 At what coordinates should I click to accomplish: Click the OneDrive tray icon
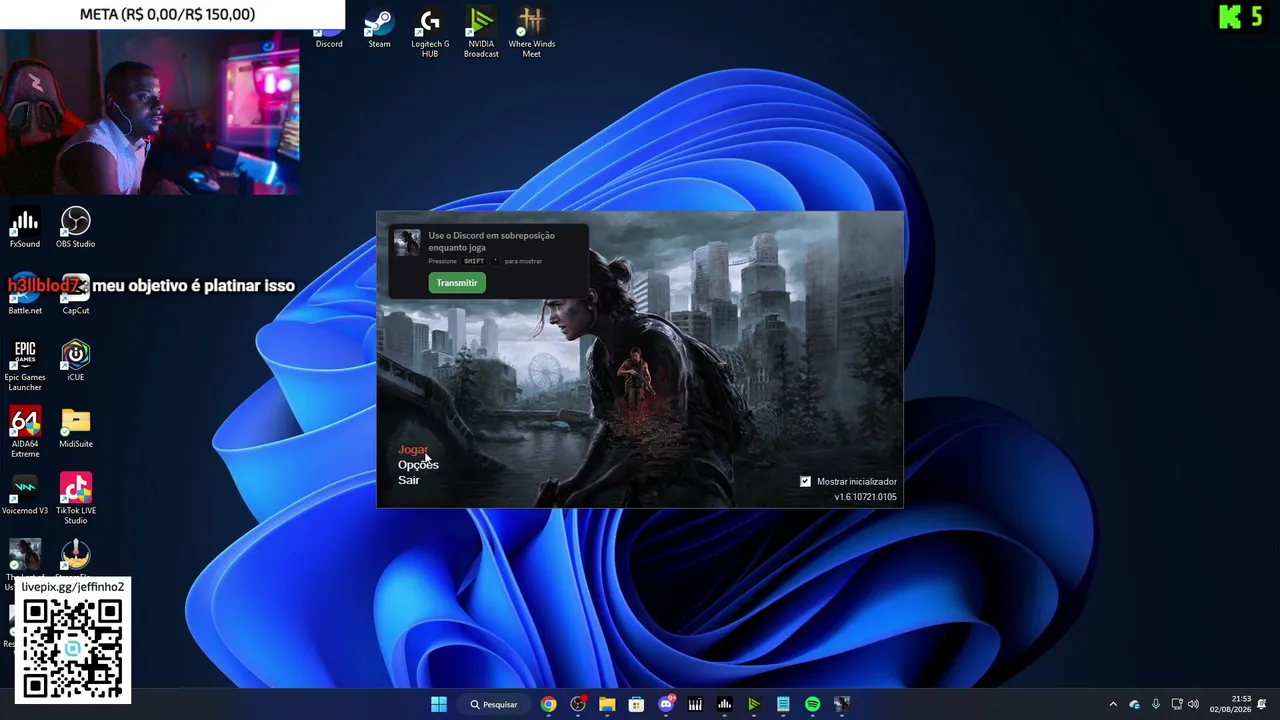(1134, 704)
